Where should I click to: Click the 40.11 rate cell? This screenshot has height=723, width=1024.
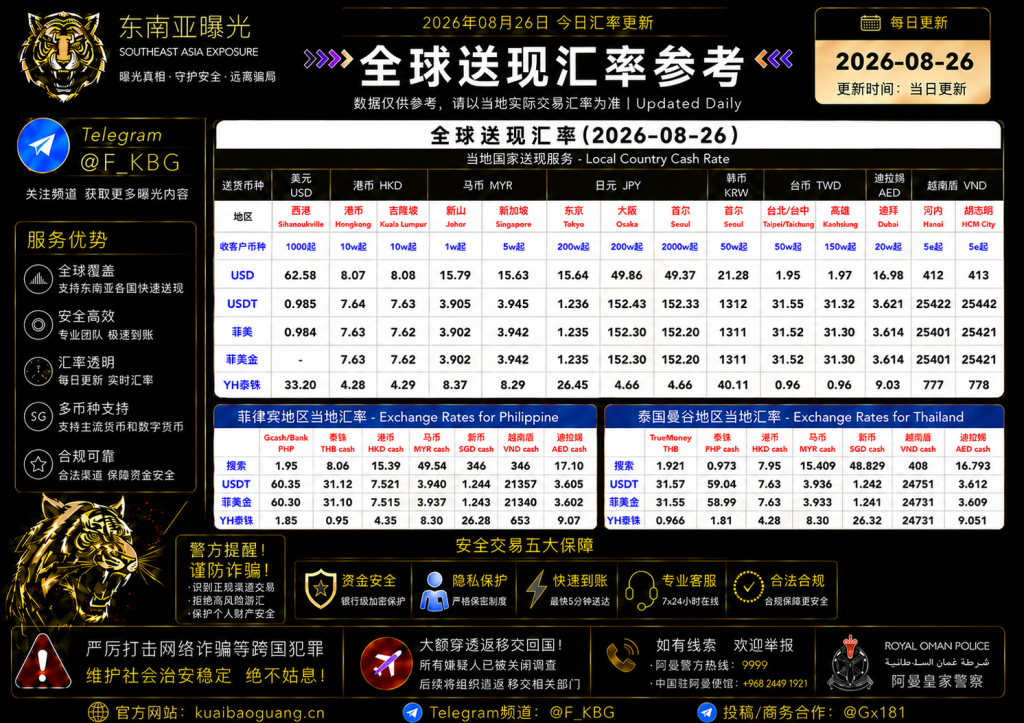pos(733,385)
